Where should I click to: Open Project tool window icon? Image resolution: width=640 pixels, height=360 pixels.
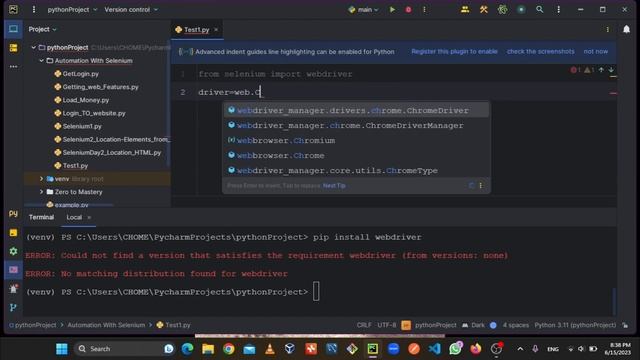(x=13, y=29)
